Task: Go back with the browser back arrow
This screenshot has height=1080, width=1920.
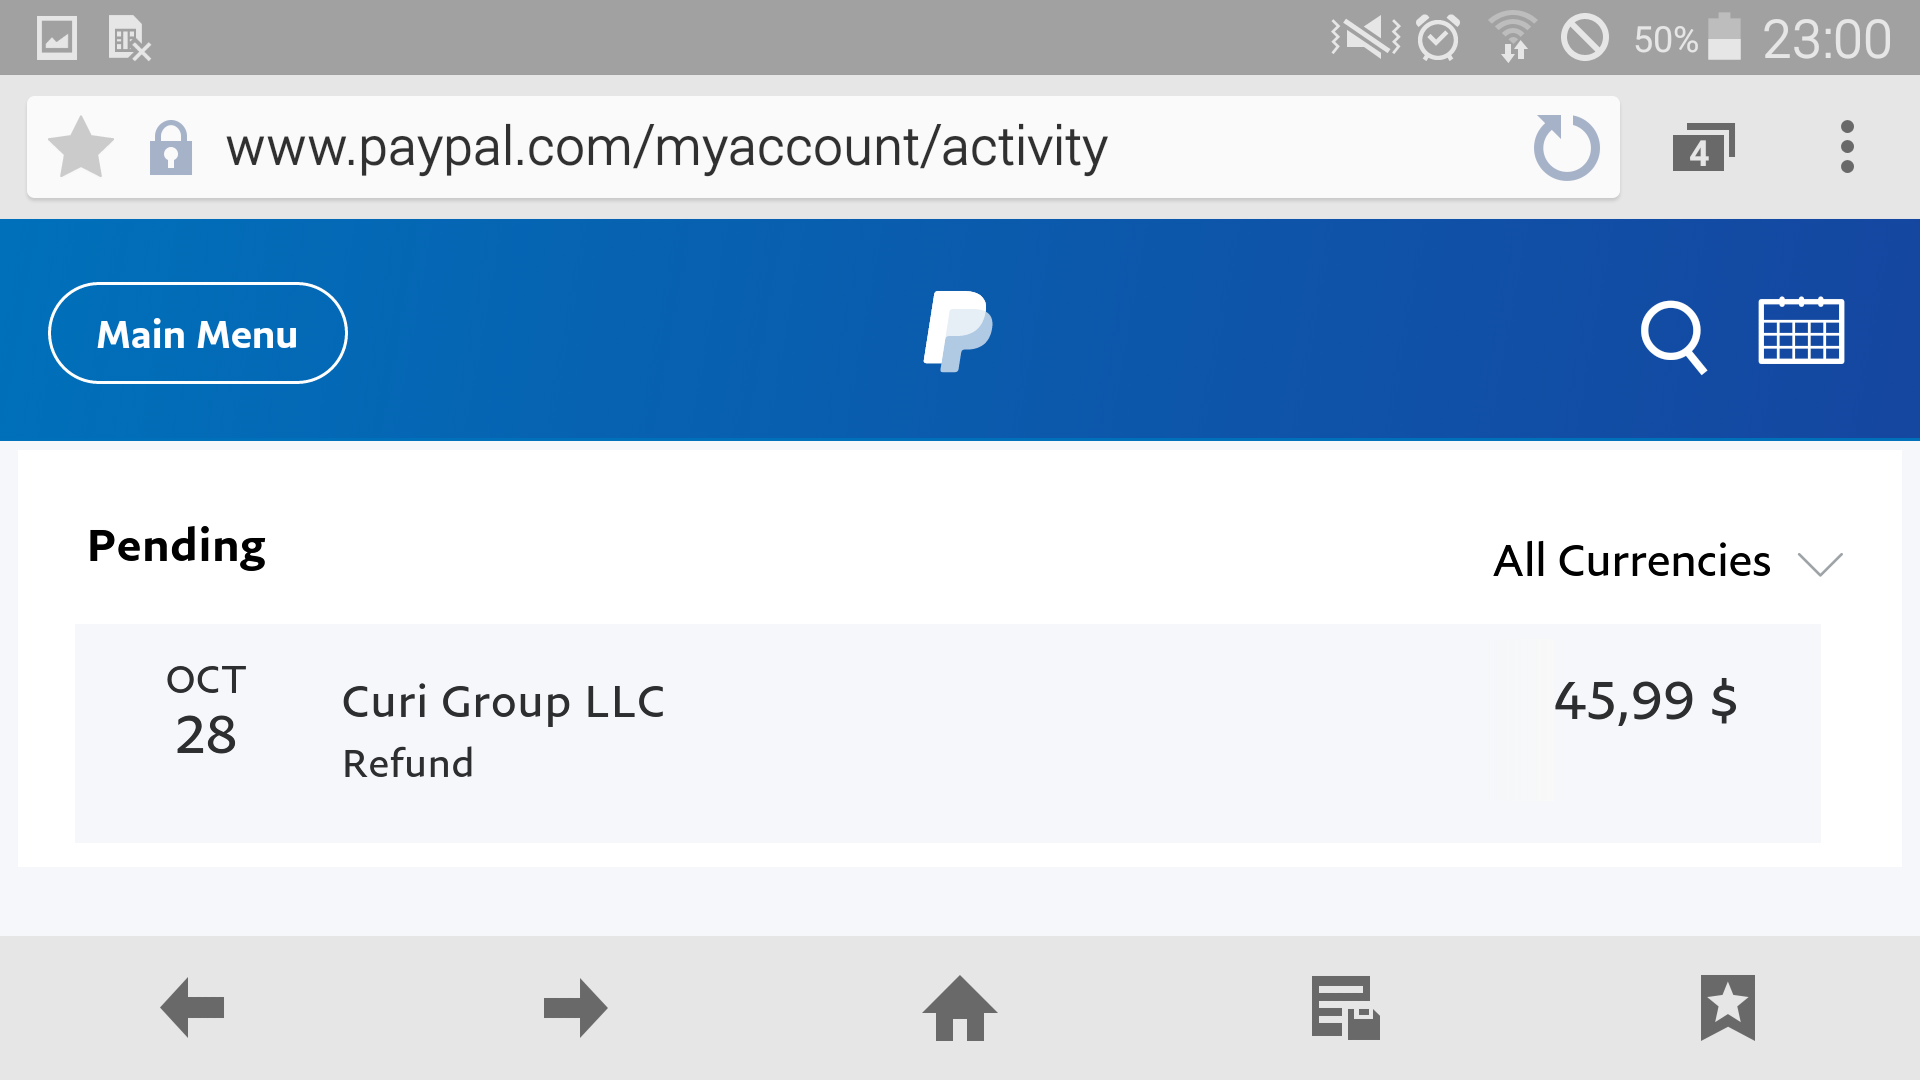Action: pyautogui.click(x=192, y=1007)
